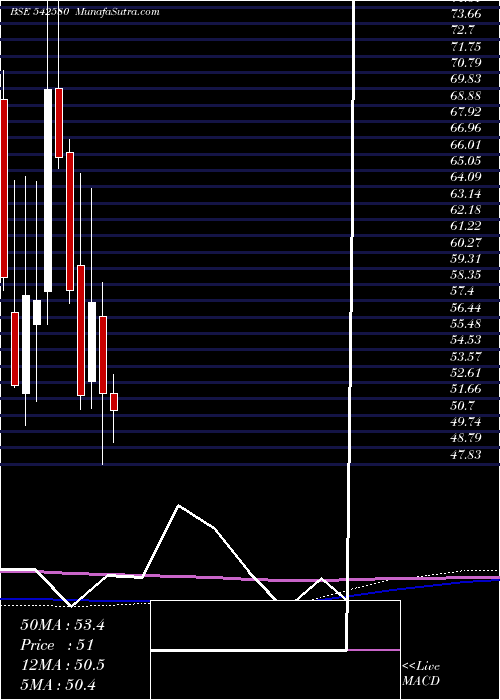Click the 66.01 price axis label
Viewport: 500px width, 700px height.
tap(466, 145)
